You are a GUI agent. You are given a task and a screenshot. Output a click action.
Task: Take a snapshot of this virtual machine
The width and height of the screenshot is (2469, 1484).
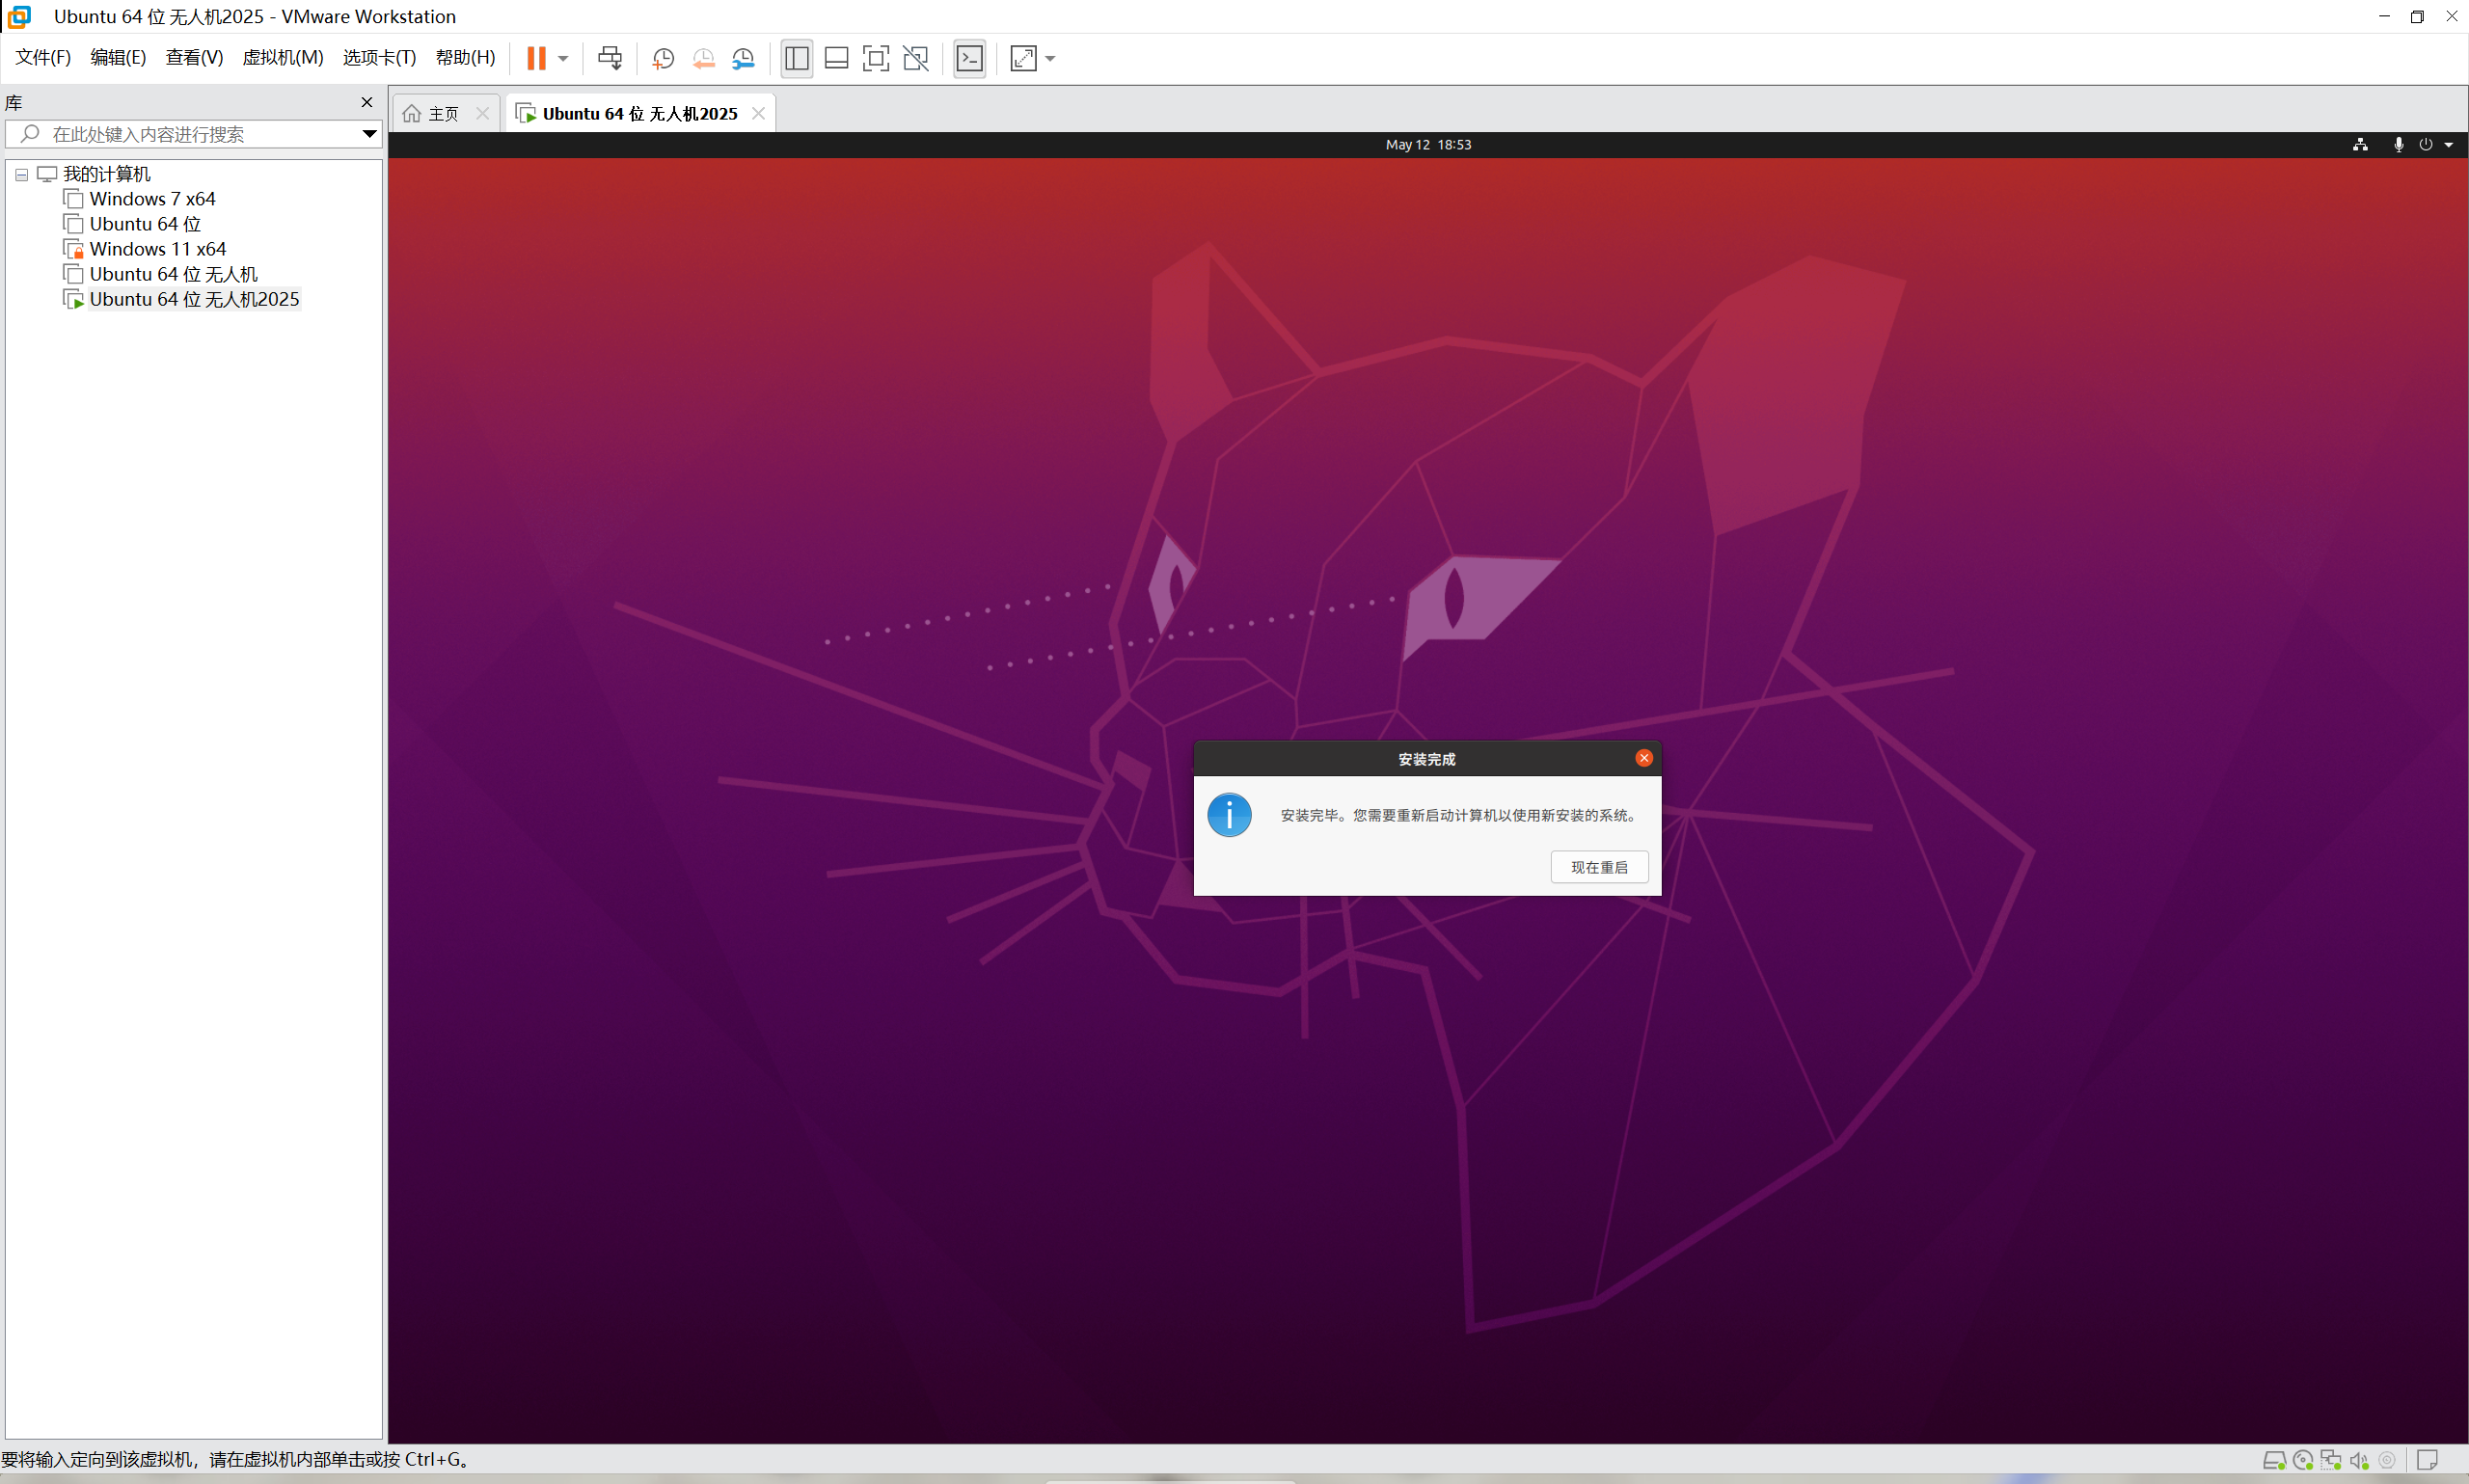pyautogui.click(x=663, y=58)
